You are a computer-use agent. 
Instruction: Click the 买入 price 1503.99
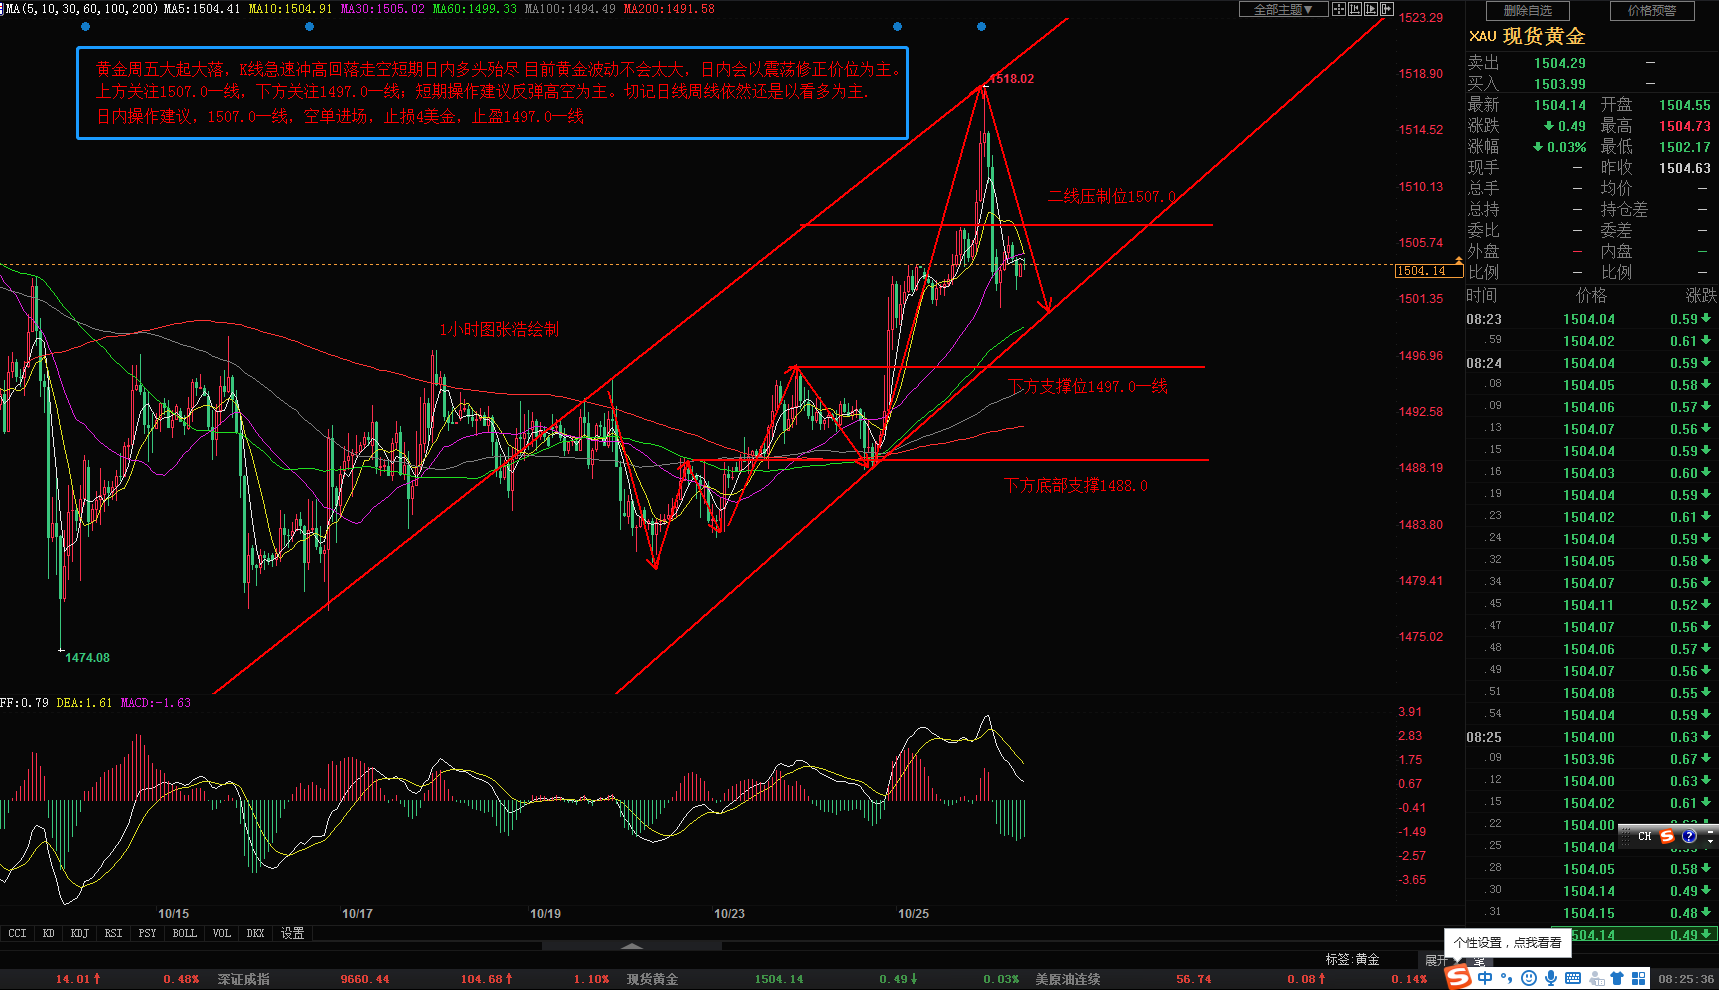click(1560, 84)
